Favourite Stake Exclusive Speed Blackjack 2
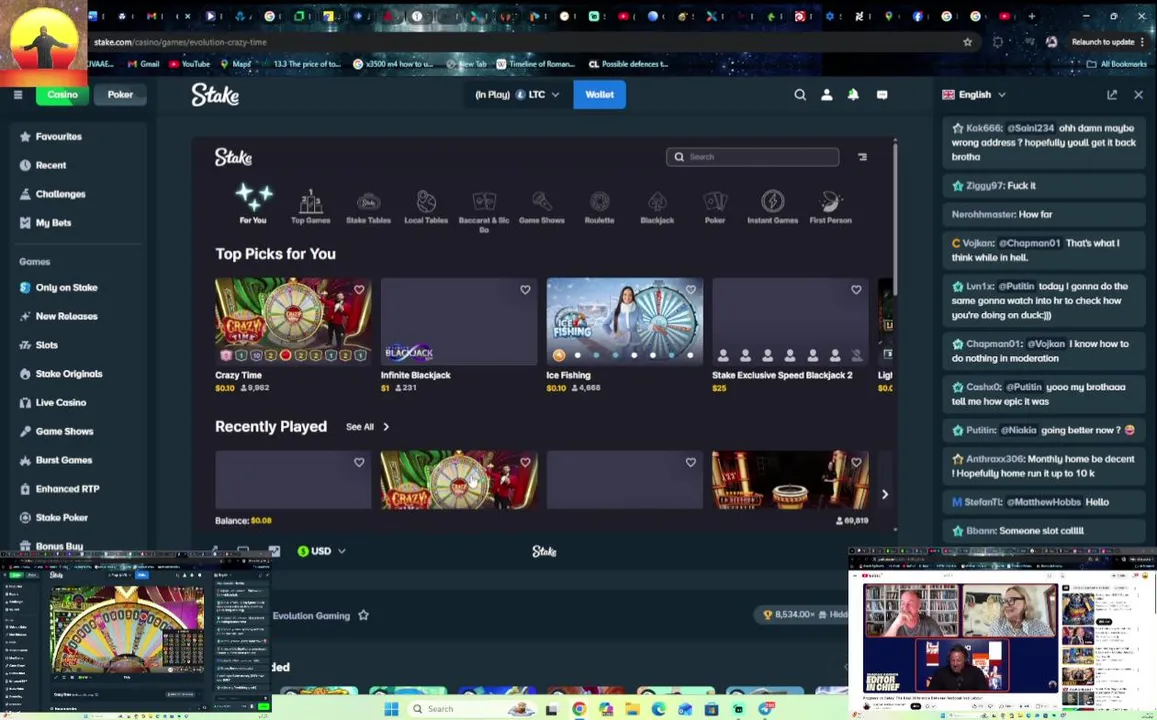 tap(856, 290)
